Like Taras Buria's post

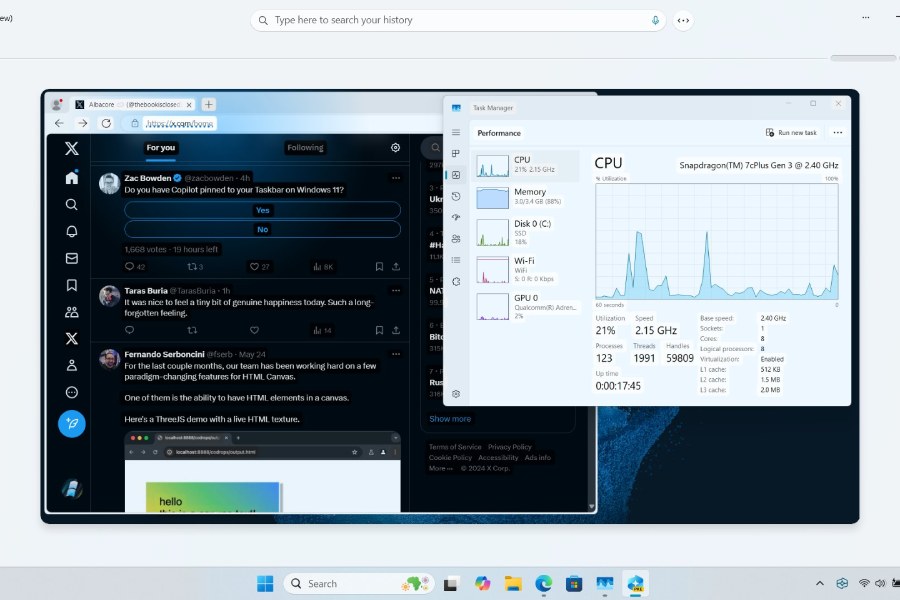[x=253, y=330]
